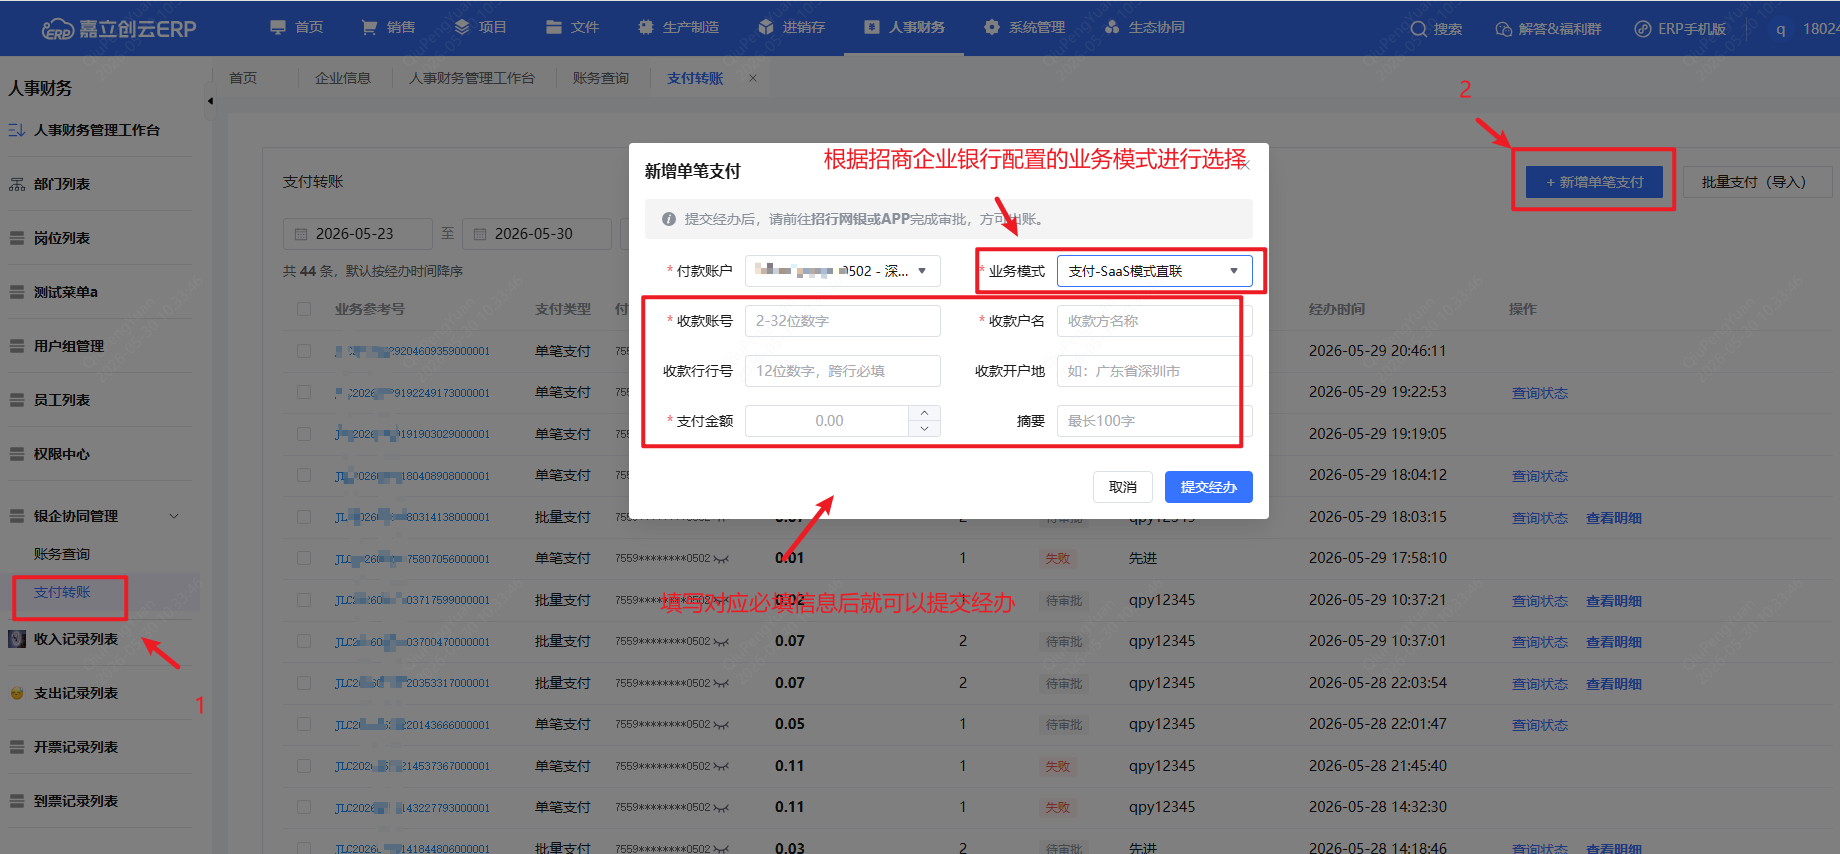This screenshot has width=1840, height=854.
Task: Open the start date picker 2026-05-23
Action: tap(358, 234)
